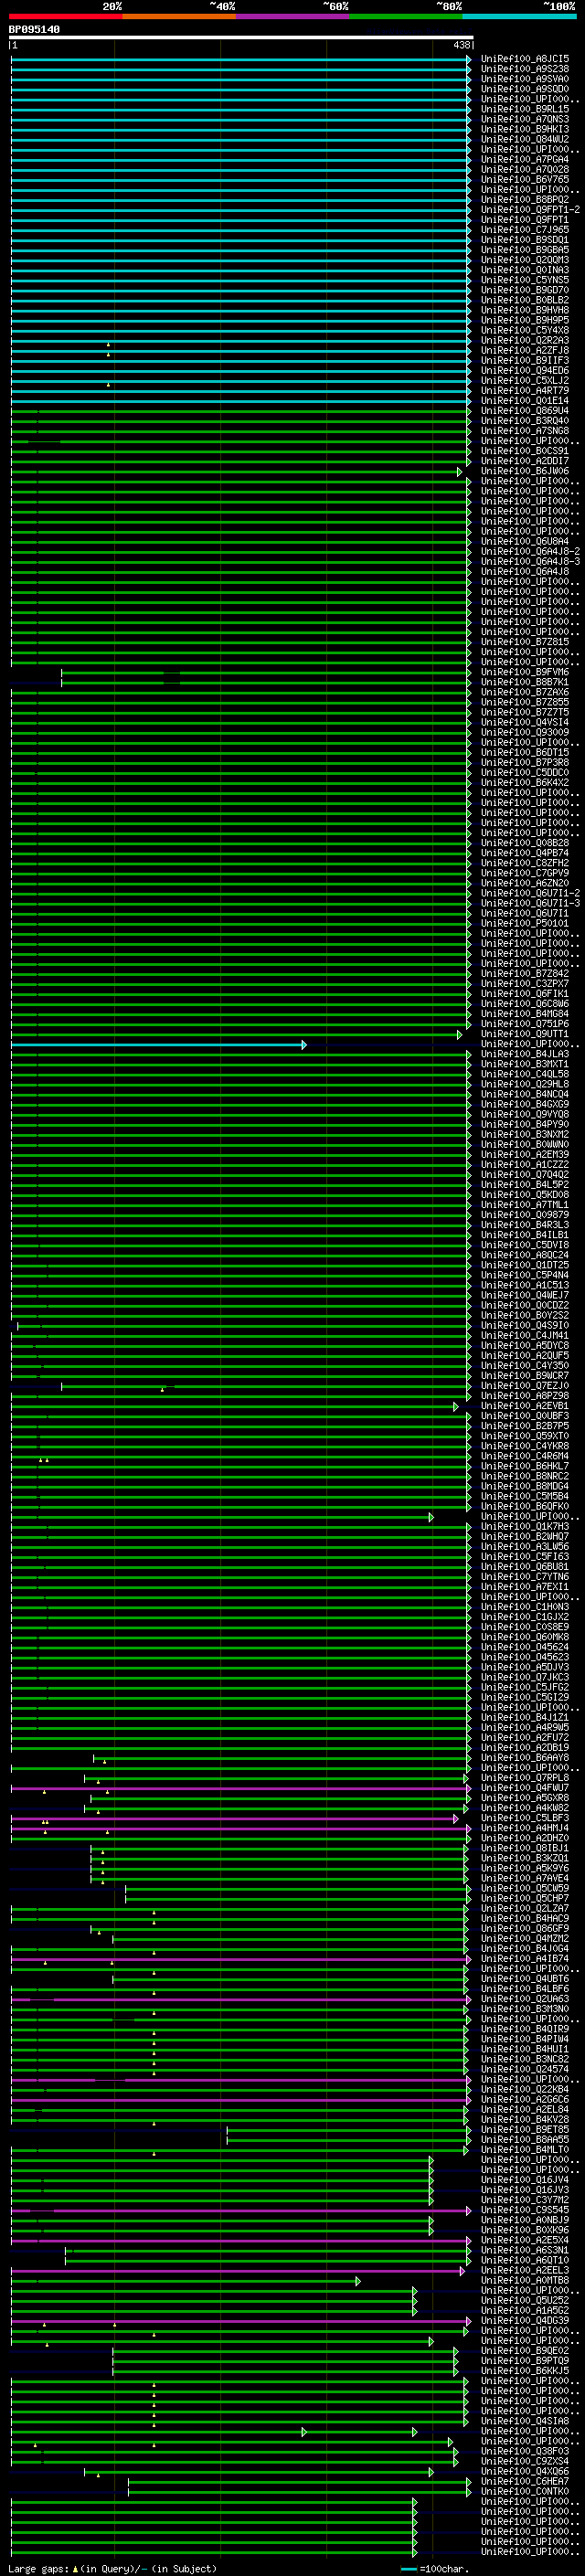The height and width of the screenshot is (2576, 585).
Task: Click the cyan alignment bar for UniRef100_A8JCI5
Action: 240,59
